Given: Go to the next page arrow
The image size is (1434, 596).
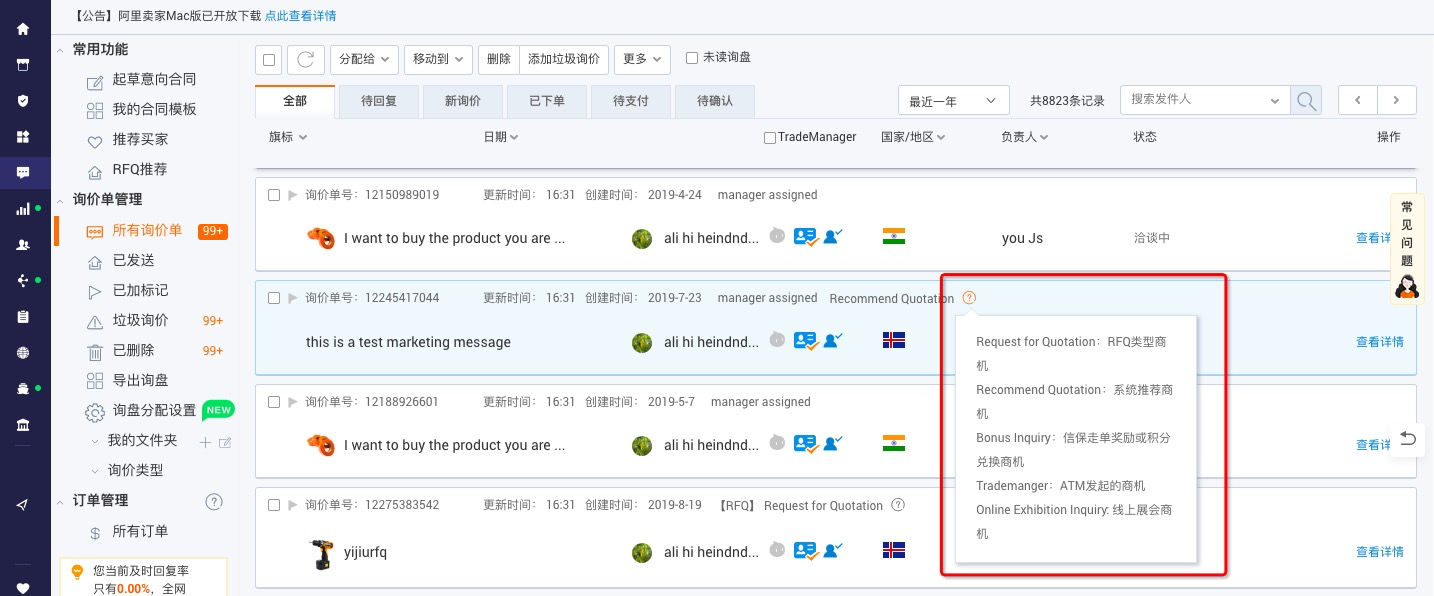Looking at the screenshot, I should coord(1397,100).
